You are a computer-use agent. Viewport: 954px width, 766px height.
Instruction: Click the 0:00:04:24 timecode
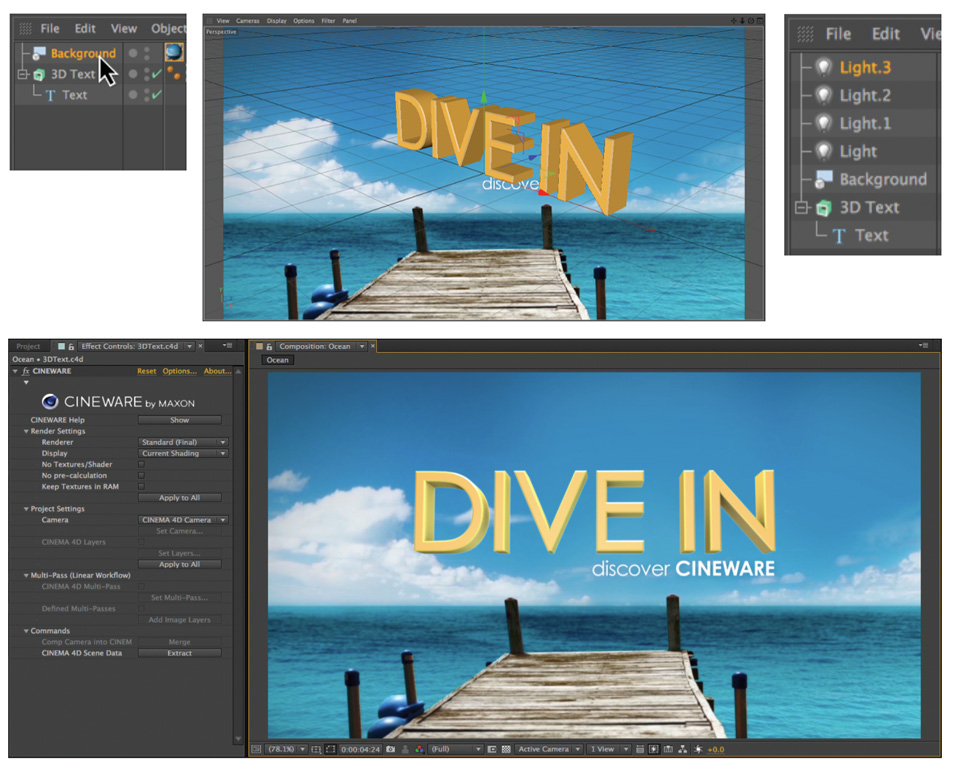click(x=360, y=750)
